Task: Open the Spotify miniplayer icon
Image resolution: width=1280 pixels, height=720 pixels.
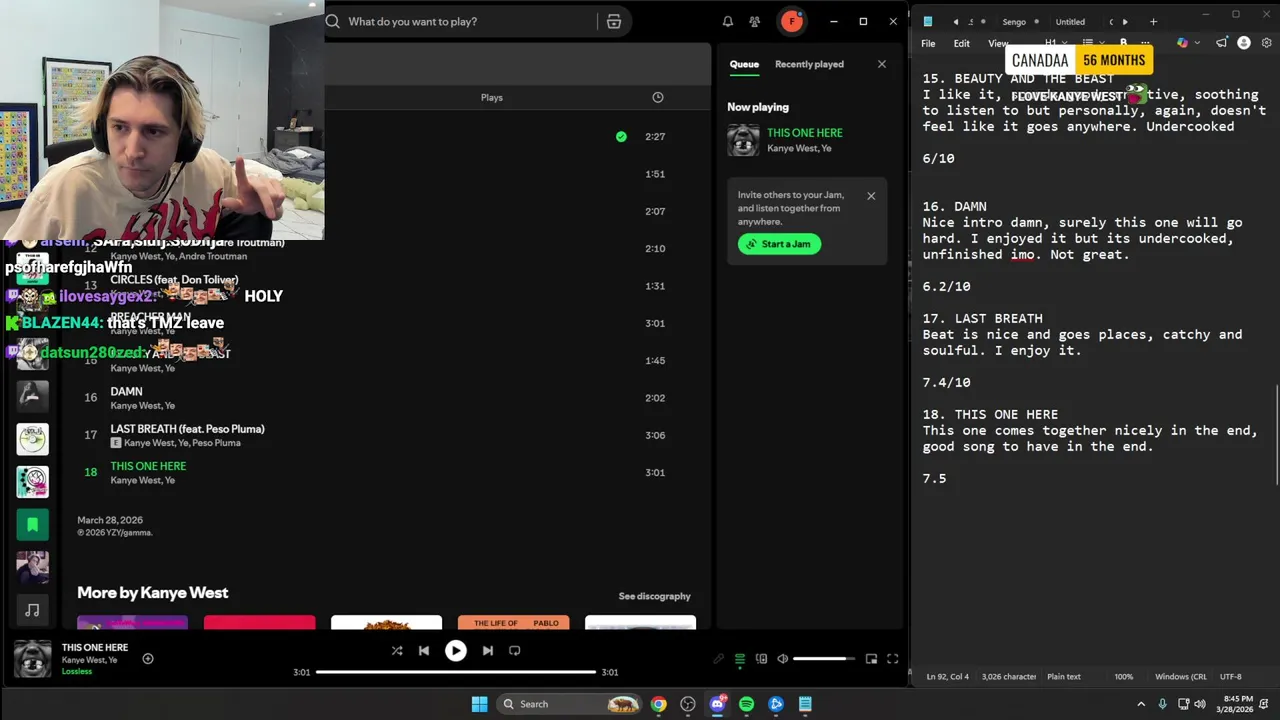Action: (871, 659)
